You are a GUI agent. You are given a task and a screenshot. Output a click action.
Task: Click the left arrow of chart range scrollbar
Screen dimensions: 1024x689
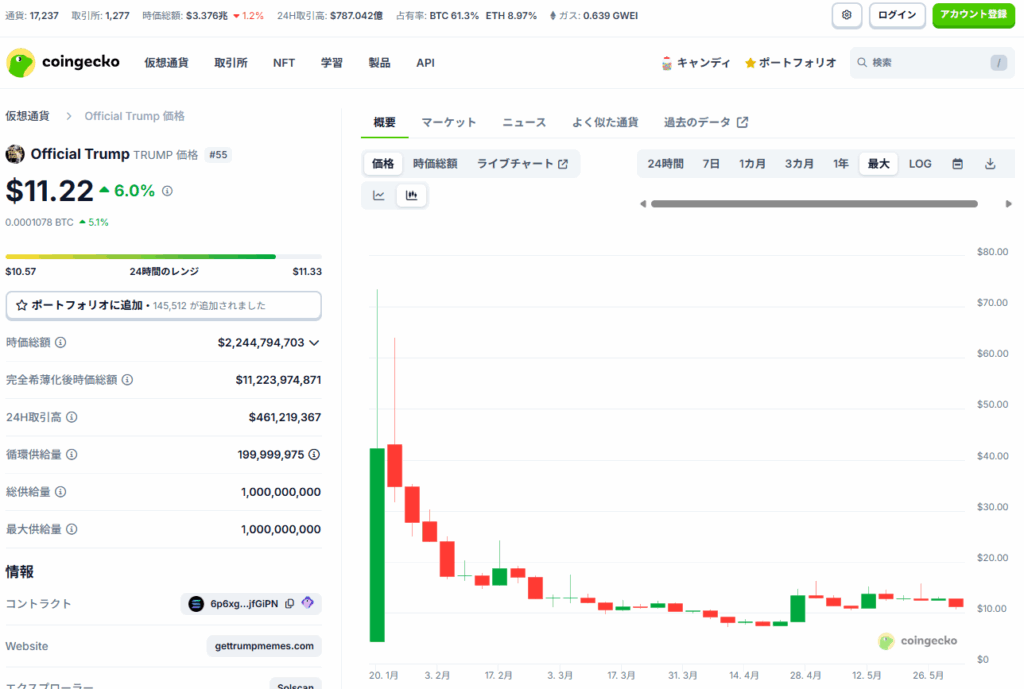click(643, 204)
